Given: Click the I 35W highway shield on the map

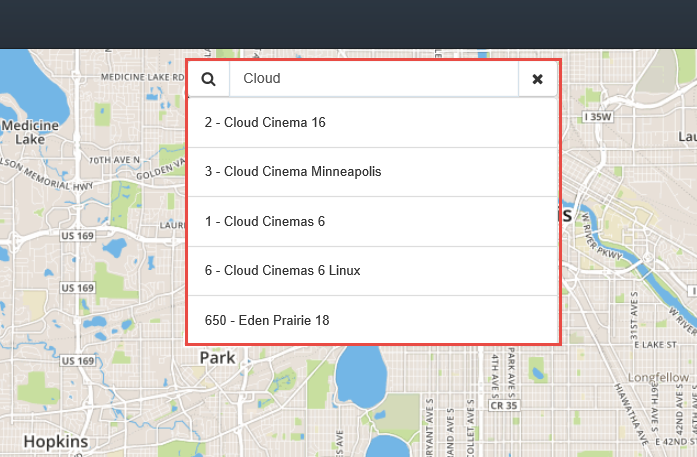Looking at the screenshot, I should coord(596,117).
